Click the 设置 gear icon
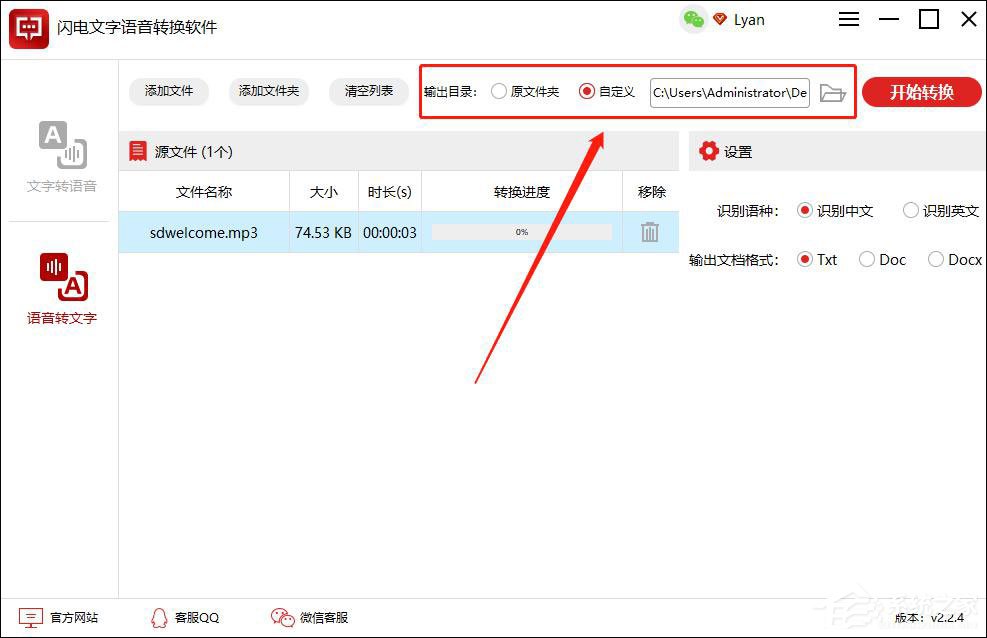This screenshot has height=638, width=987. click(709, 151)
